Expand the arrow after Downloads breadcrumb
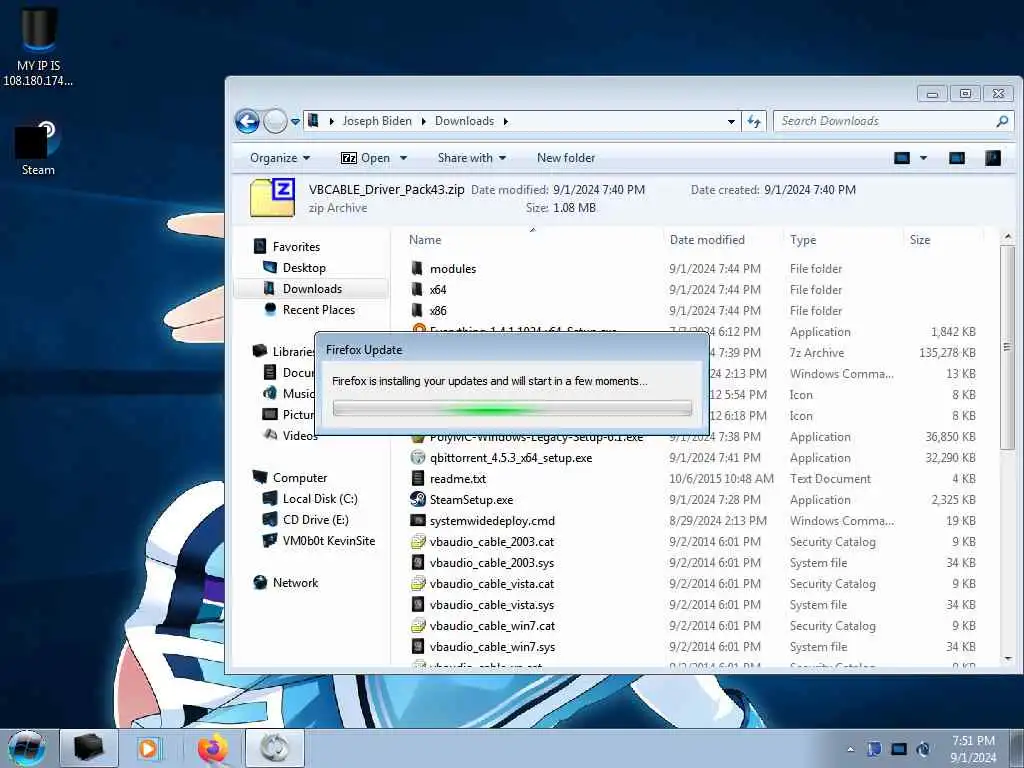This screenshot has height=768, width=1024. point(505,121)
